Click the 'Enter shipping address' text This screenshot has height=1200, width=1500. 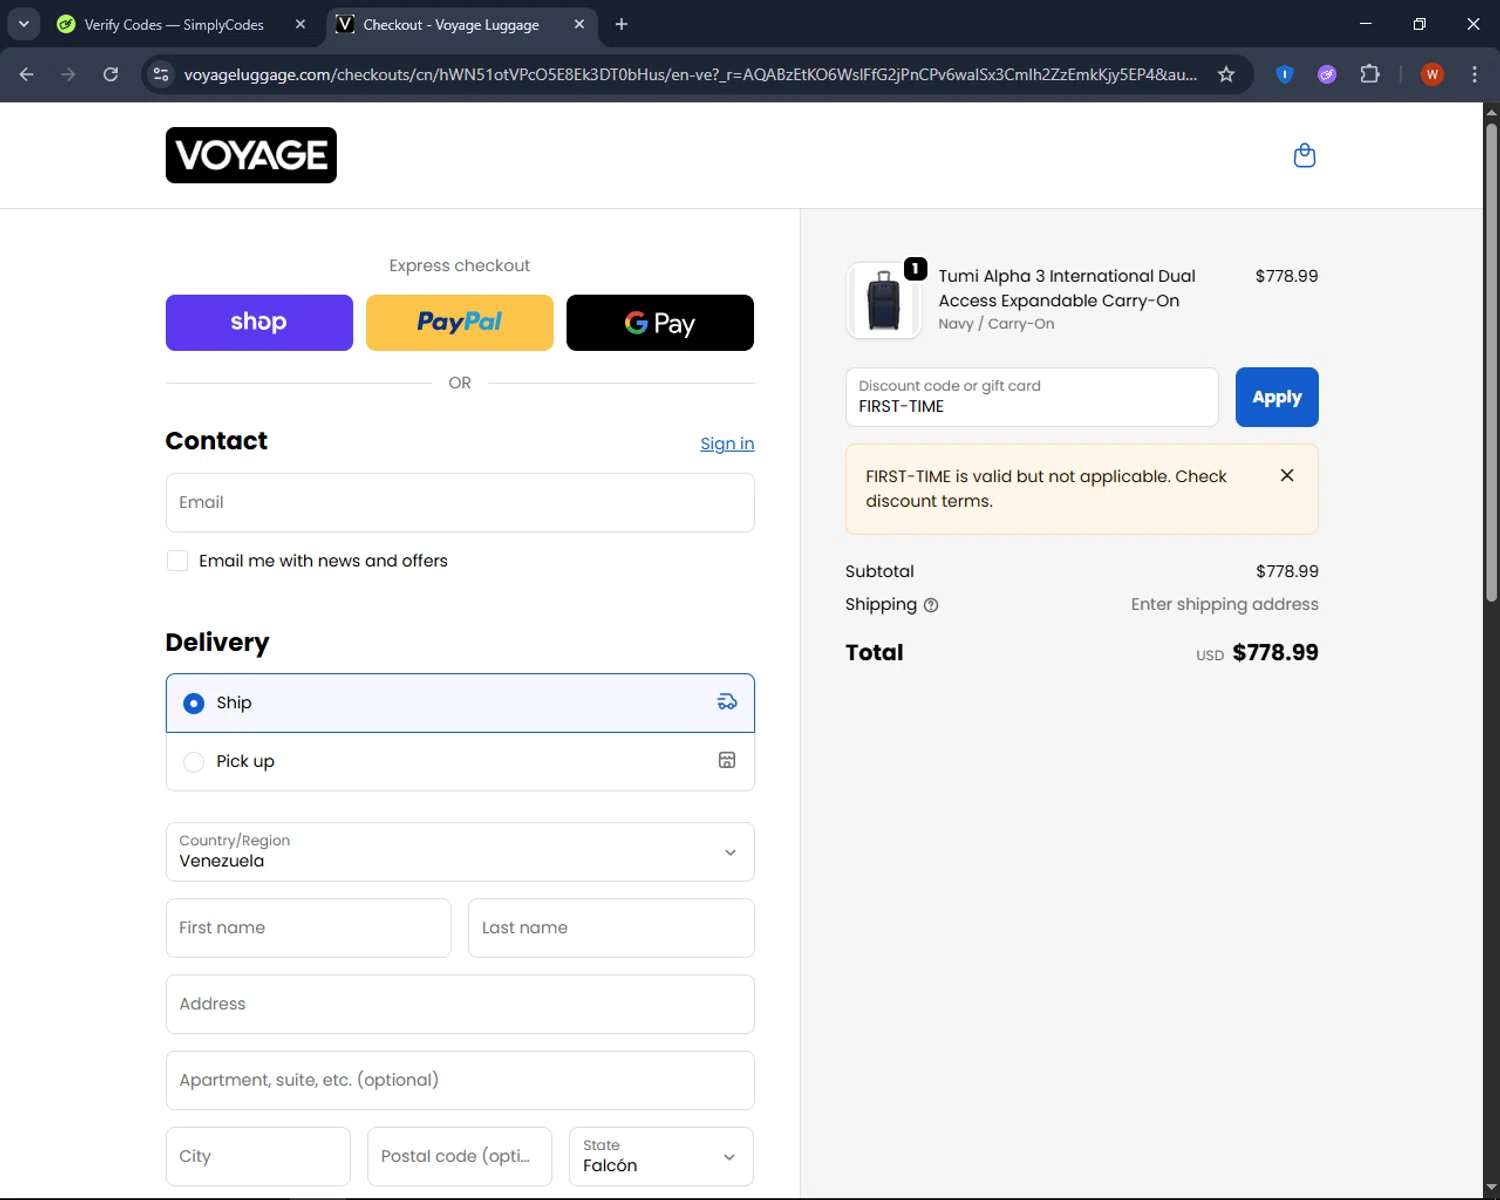click(1224, 604)
